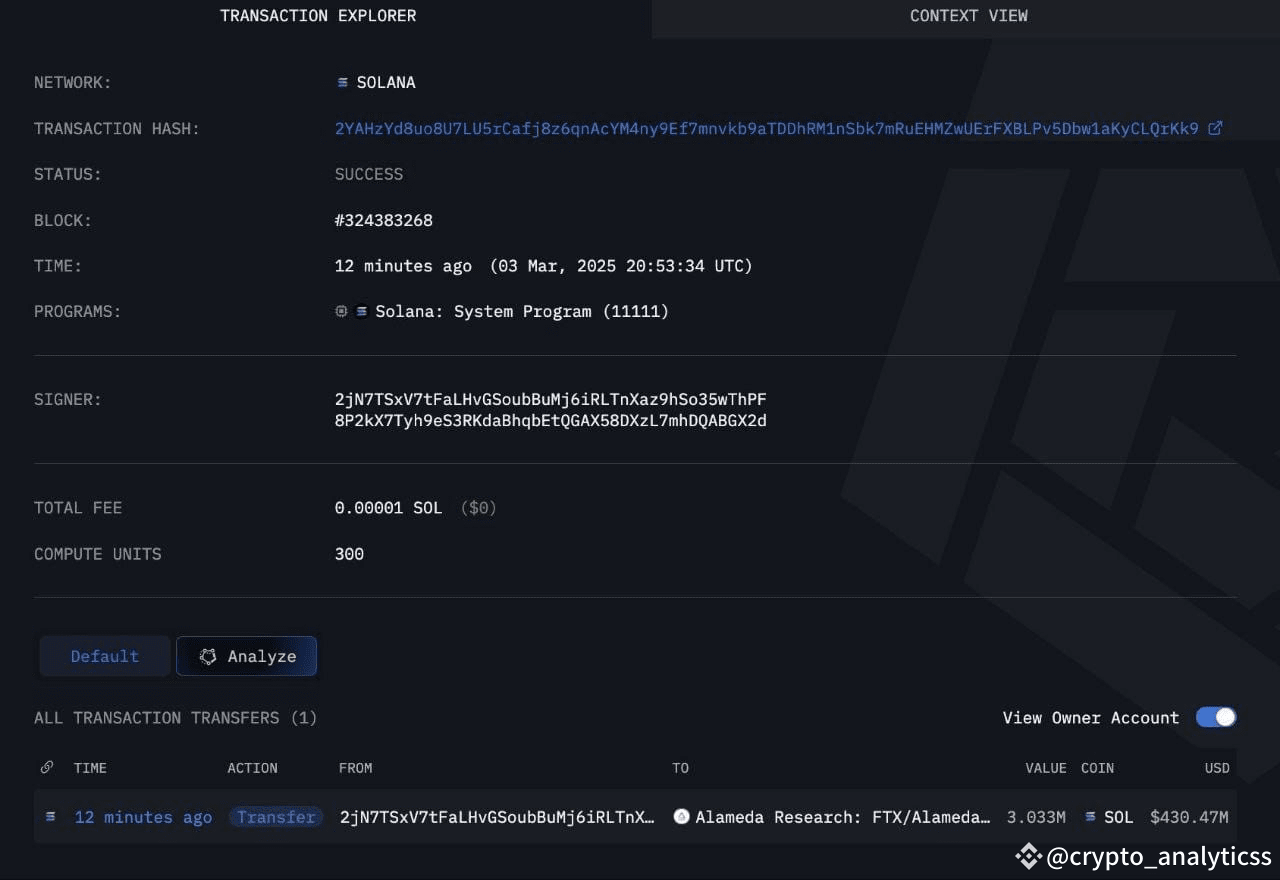The width and height of the screenshot is (1280, 880).
Task: Click the Analyze button's sparkle icon
Action: click(208, 657)
